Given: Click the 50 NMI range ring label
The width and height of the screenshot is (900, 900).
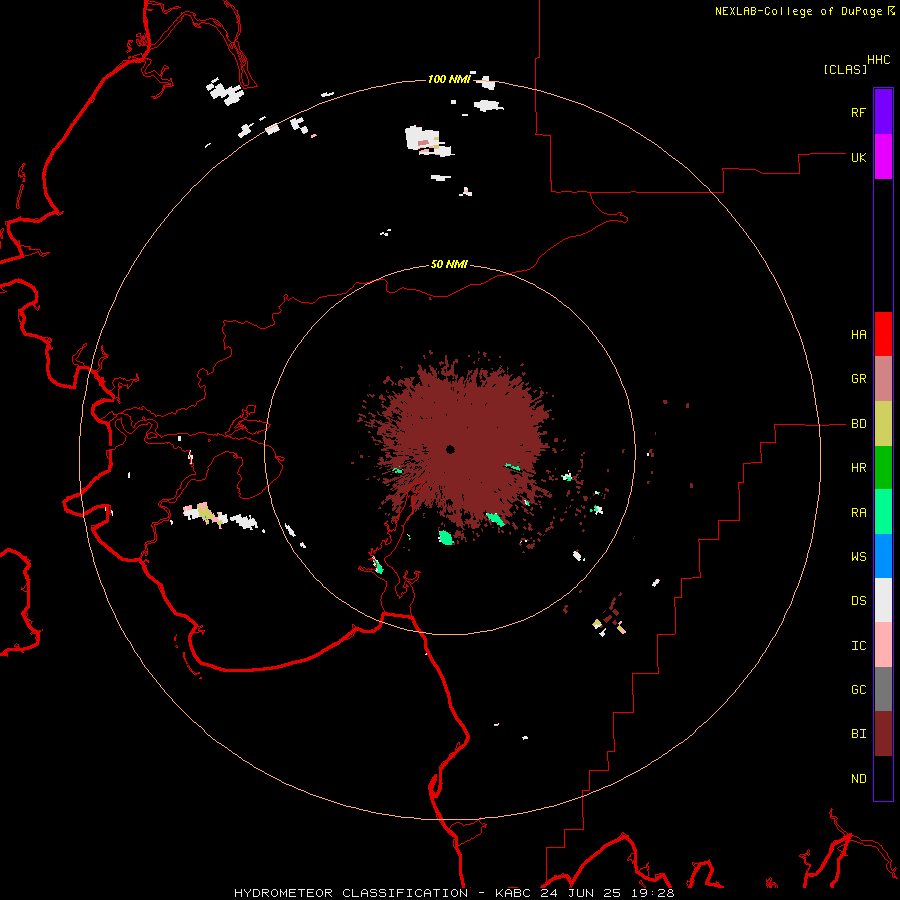Looking at the screenshot, I should click(449, 264).
